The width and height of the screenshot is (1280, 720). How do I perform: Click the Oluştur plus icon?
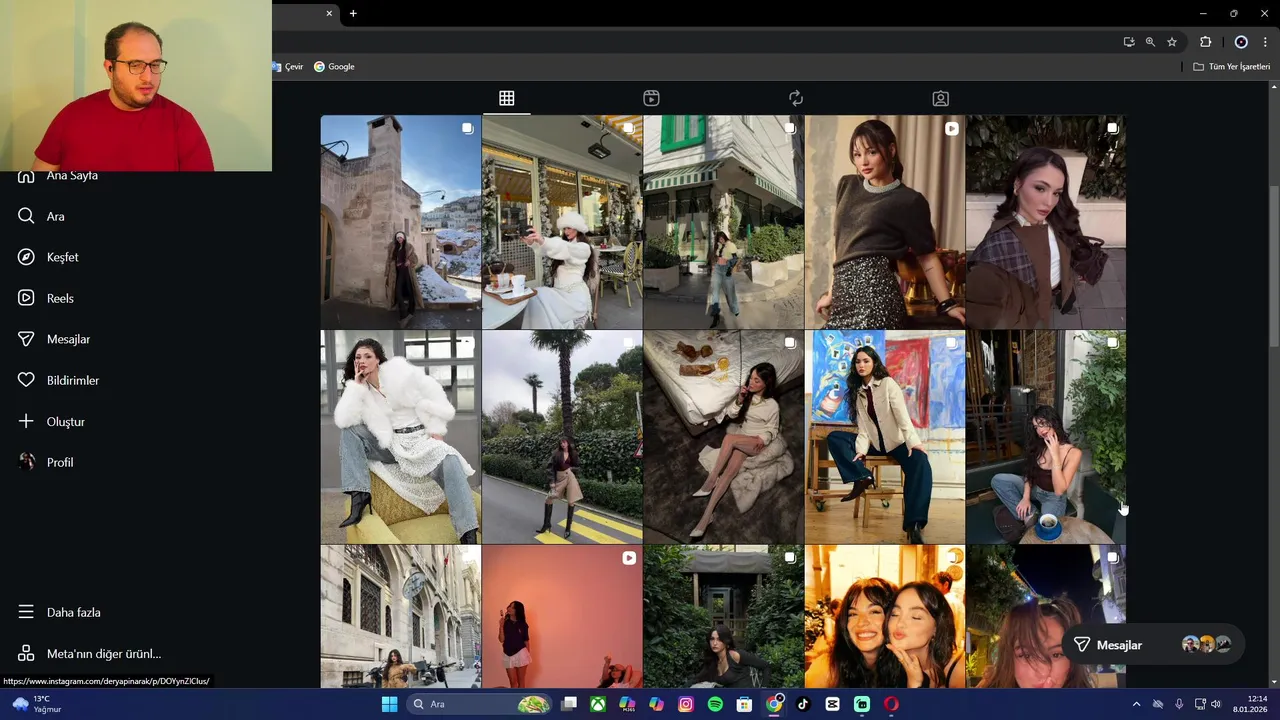(x=27, y=421)
